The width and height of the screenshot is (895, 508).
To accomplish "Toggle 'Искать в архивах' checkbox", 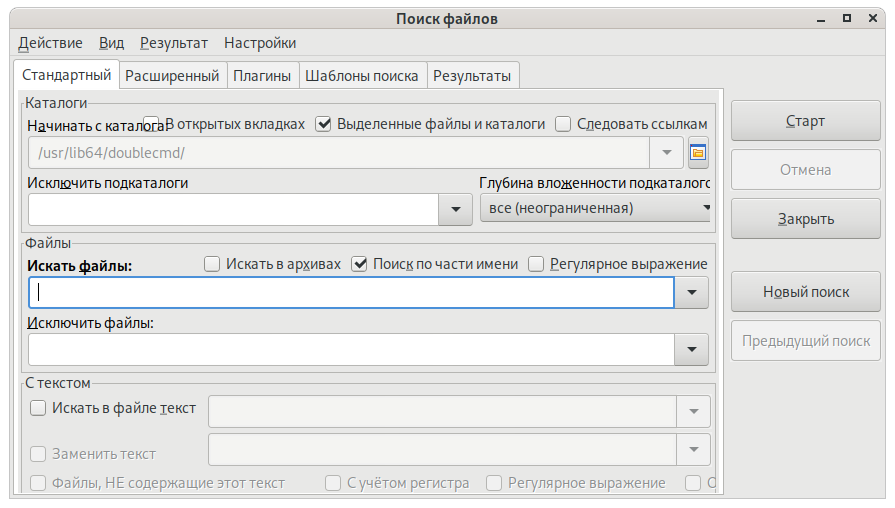I will click(x=212, y=264).
